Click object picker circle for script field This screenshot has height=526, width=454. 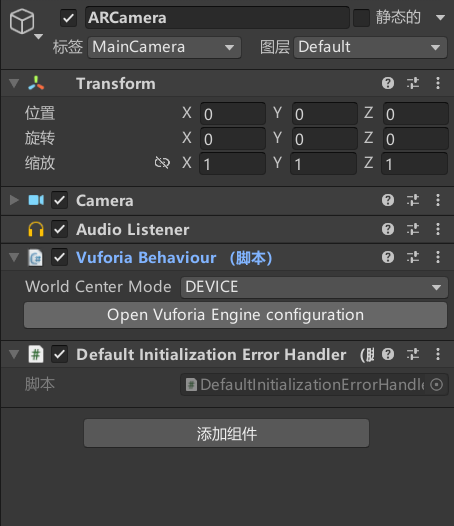pos(436,384)
